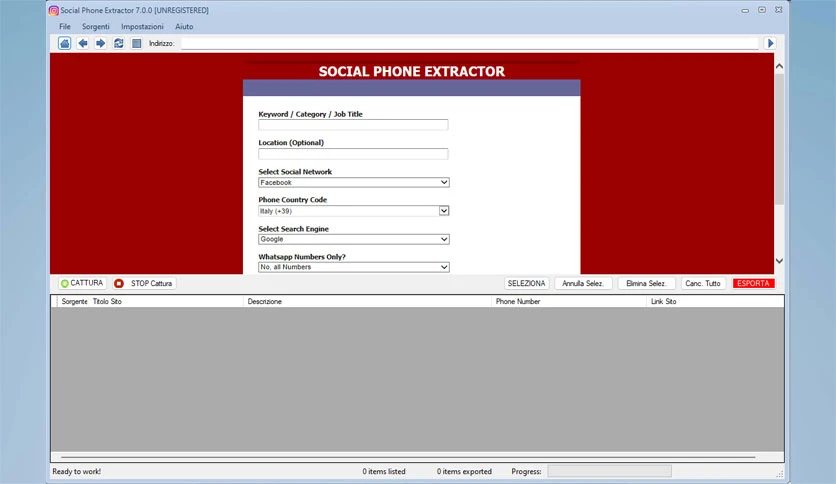The width and height of the screenshot is (836, 484).
Task: Click the vertical scrollbar thumb of web panel
Action: coord(779,139)
